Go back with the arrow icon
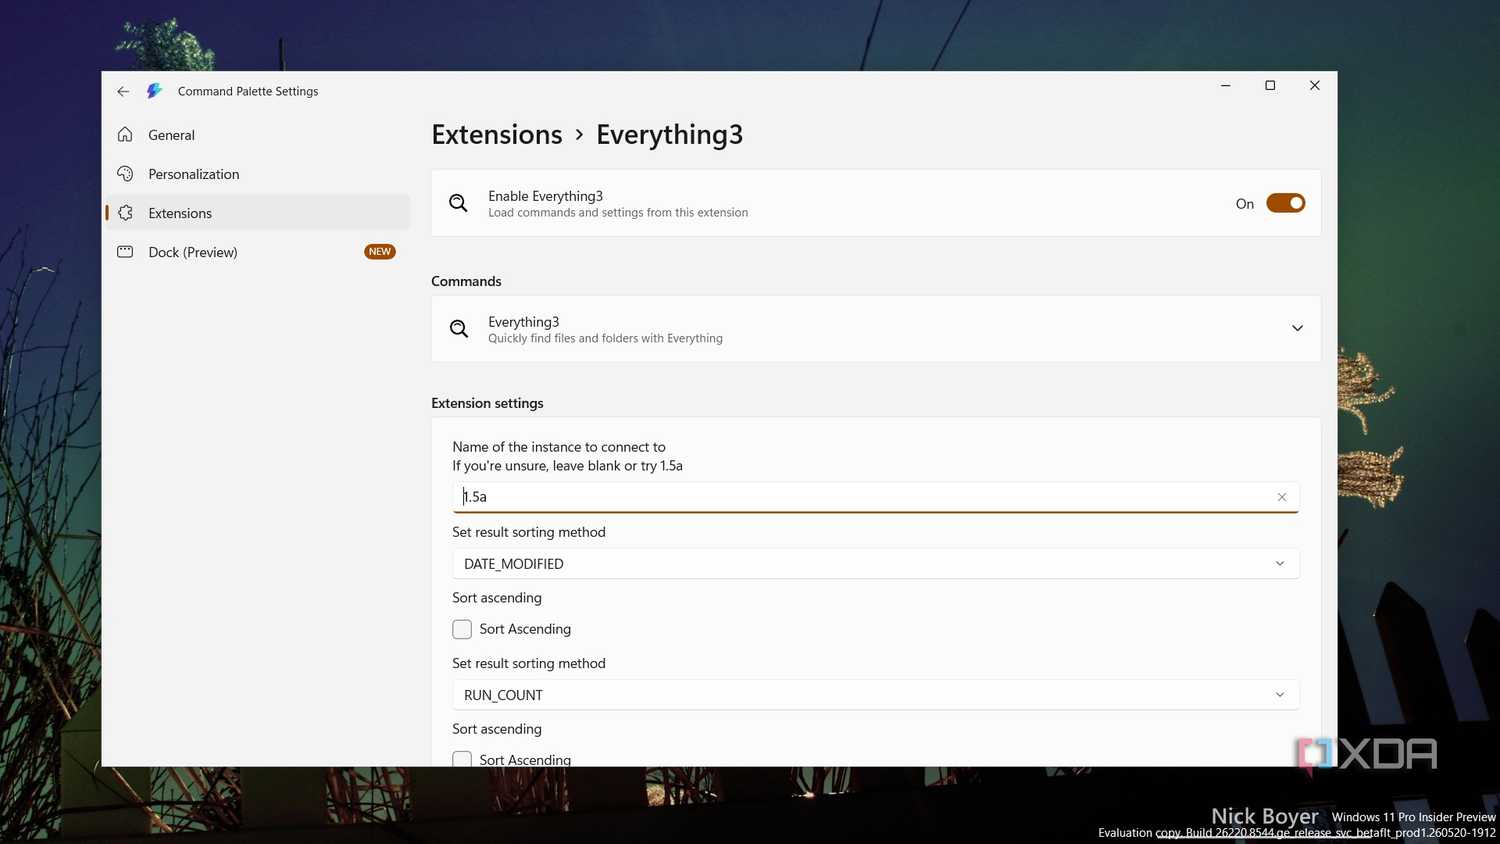The height and width of the screenshot is (844, 1500). click(x=123, y=91)
